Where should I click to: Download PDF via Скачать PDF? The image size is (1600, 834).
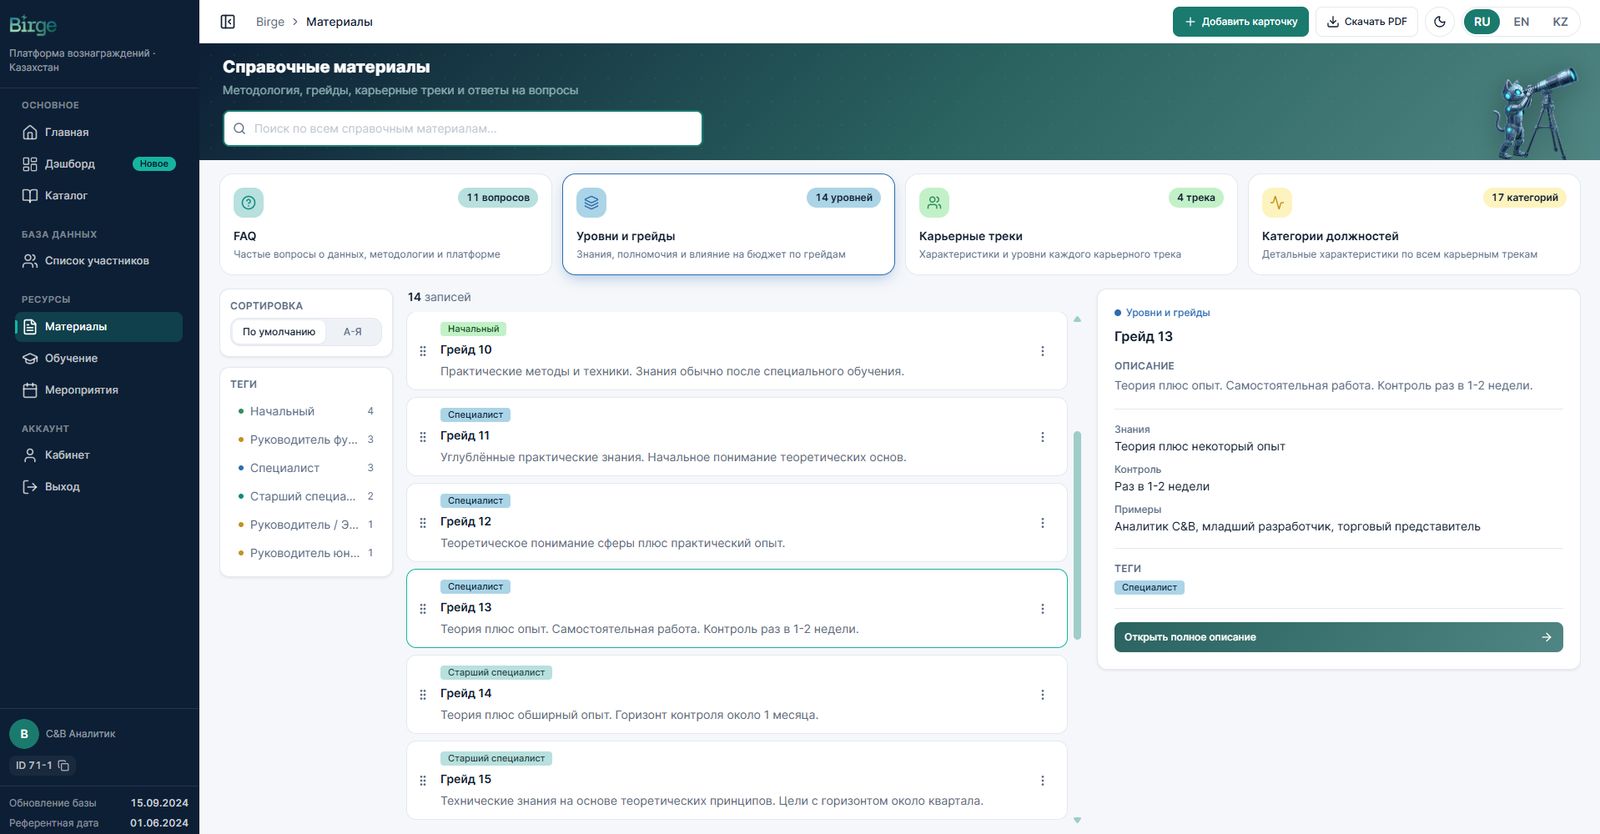1366,21
